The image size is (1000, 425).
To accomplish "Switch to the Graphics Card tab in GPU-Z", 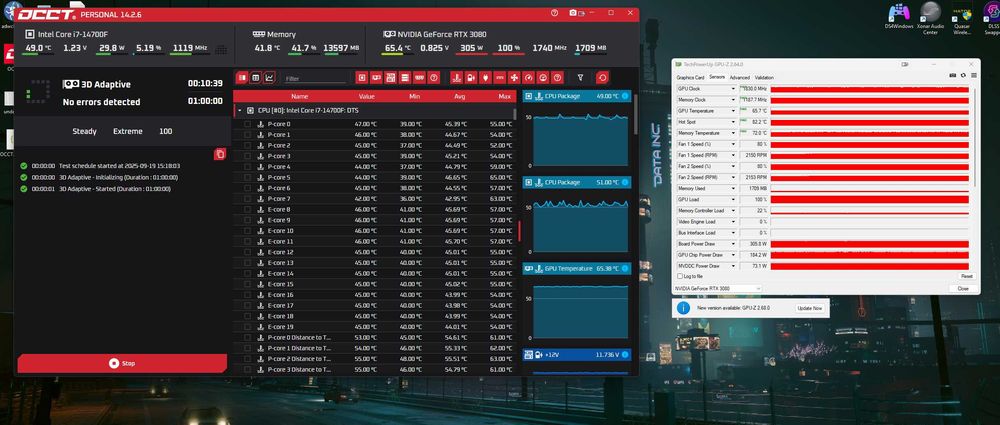I will tap(690, 77).
